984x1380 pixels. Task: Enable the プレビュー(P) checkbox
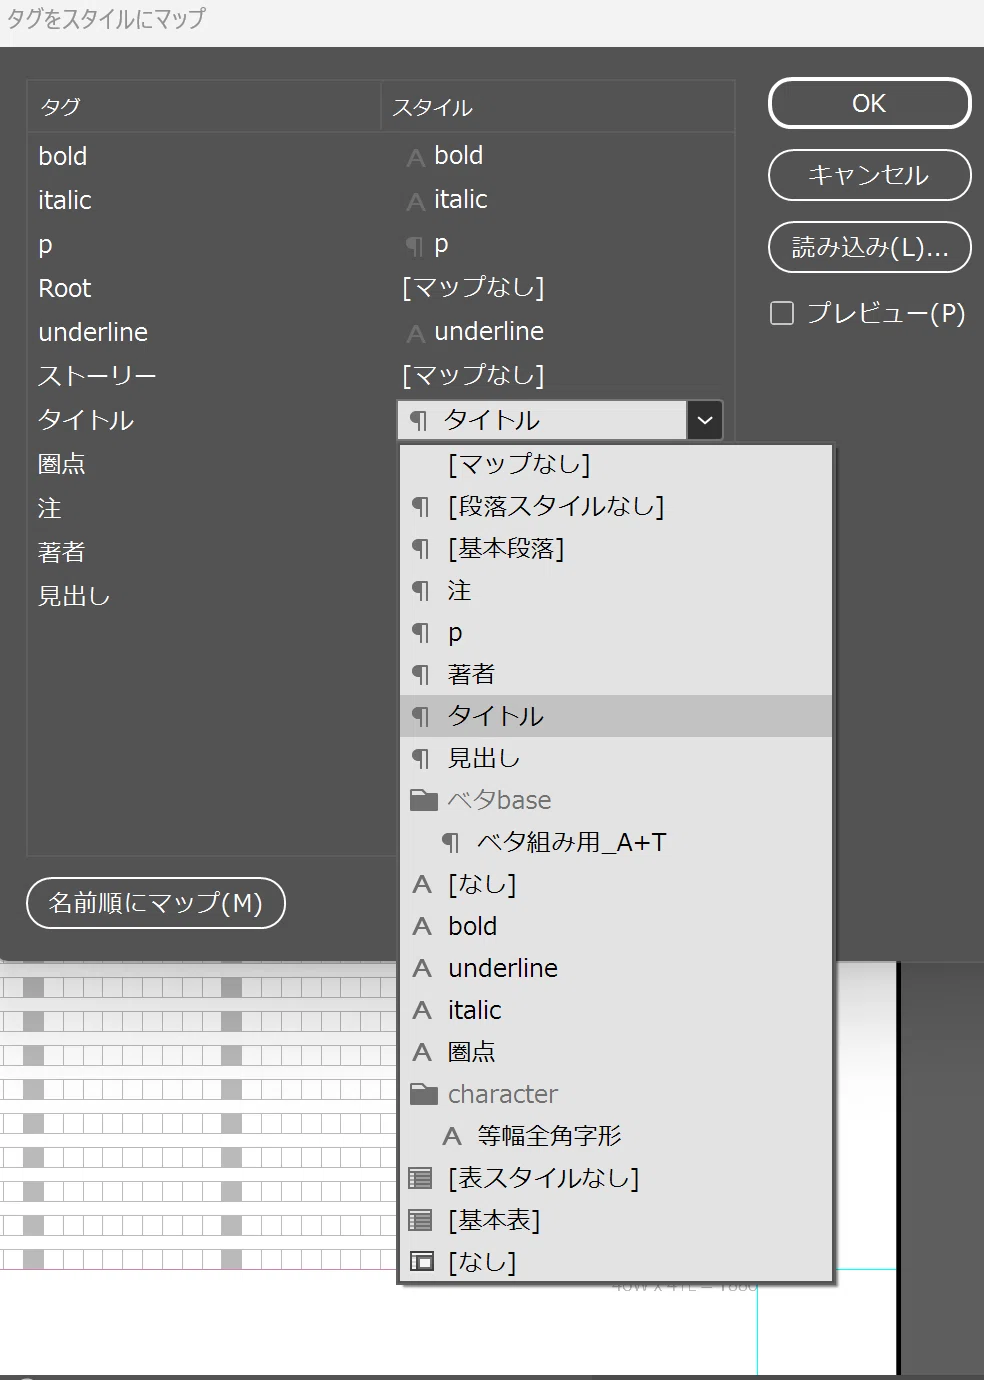click(x=782, y=313)
